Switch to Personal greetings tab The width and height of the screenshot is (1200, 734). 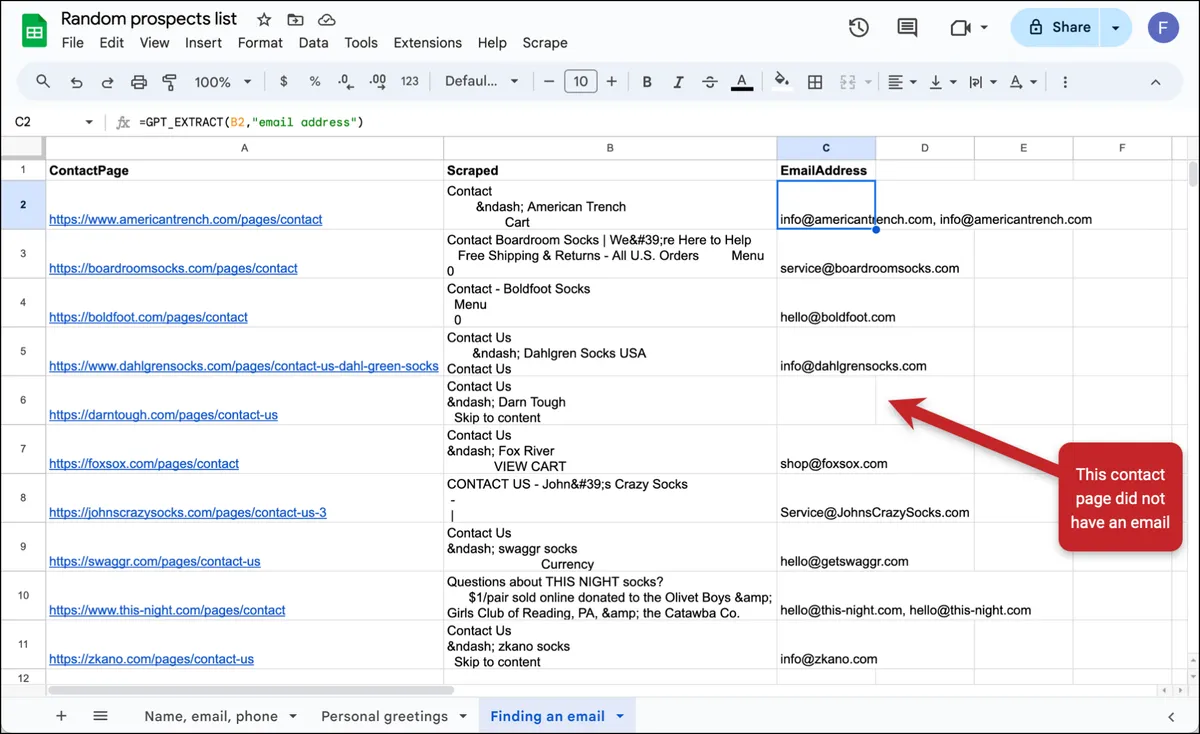click(x=384, y=716)
